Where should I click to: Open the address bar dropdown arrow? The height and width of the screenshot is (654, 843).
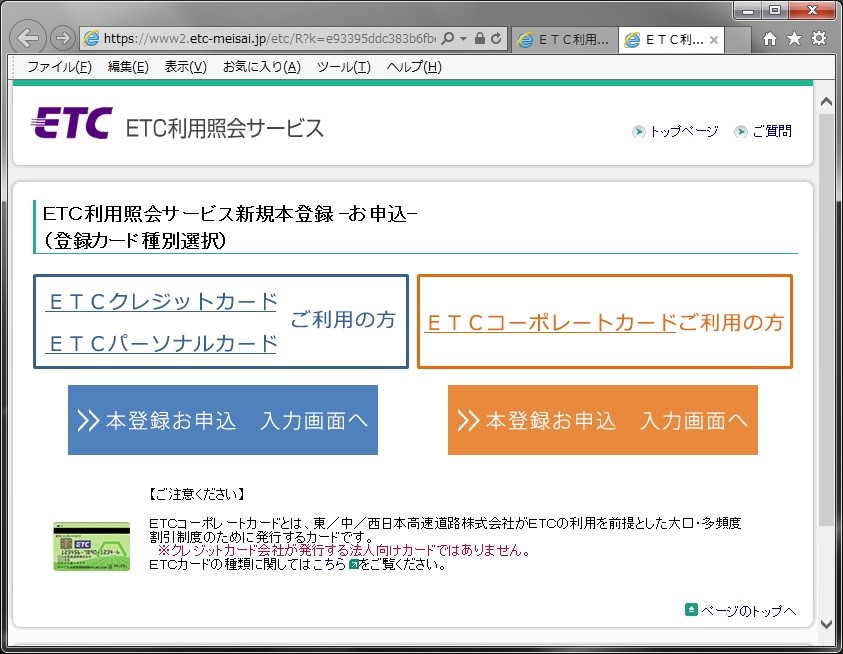click(x=463, y=39)
